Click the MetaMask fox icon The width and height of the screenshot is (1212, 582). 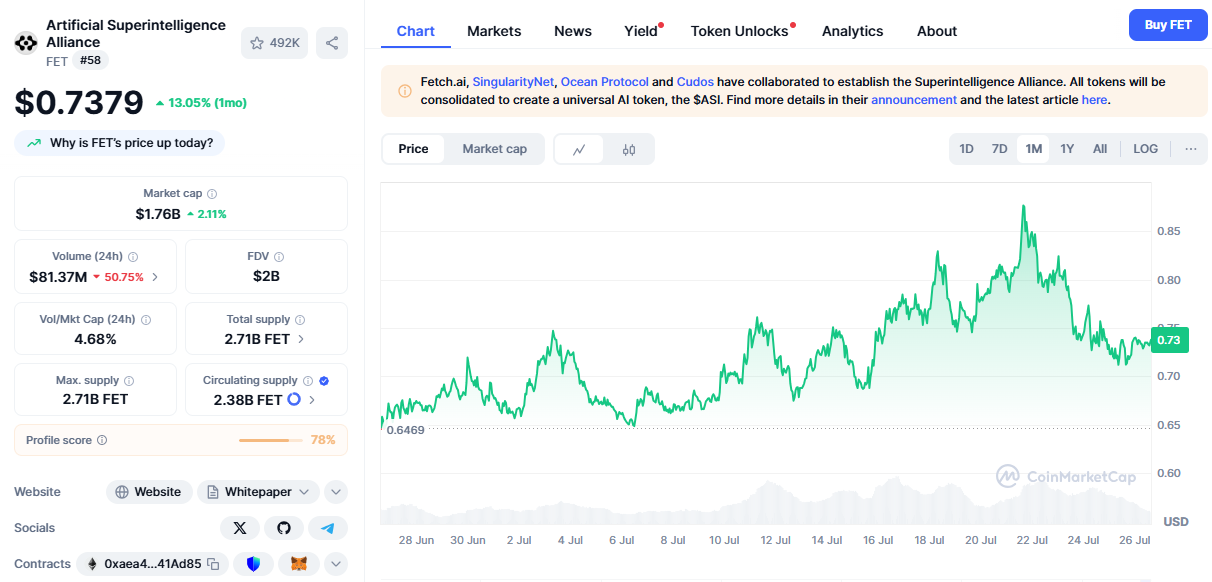[299, 564]
